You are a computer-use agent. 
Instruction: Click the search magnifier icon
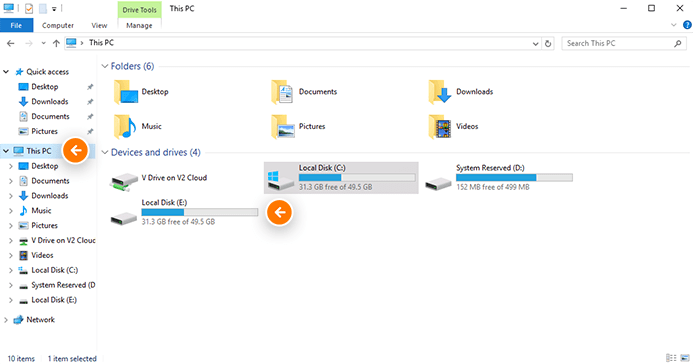coord(678,43)
